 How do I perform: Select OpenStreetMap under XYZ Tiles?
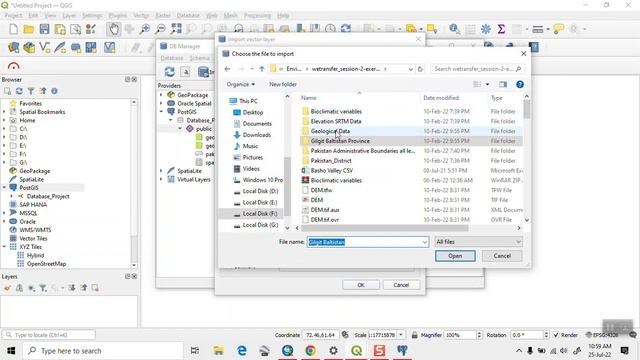(46, 264)
